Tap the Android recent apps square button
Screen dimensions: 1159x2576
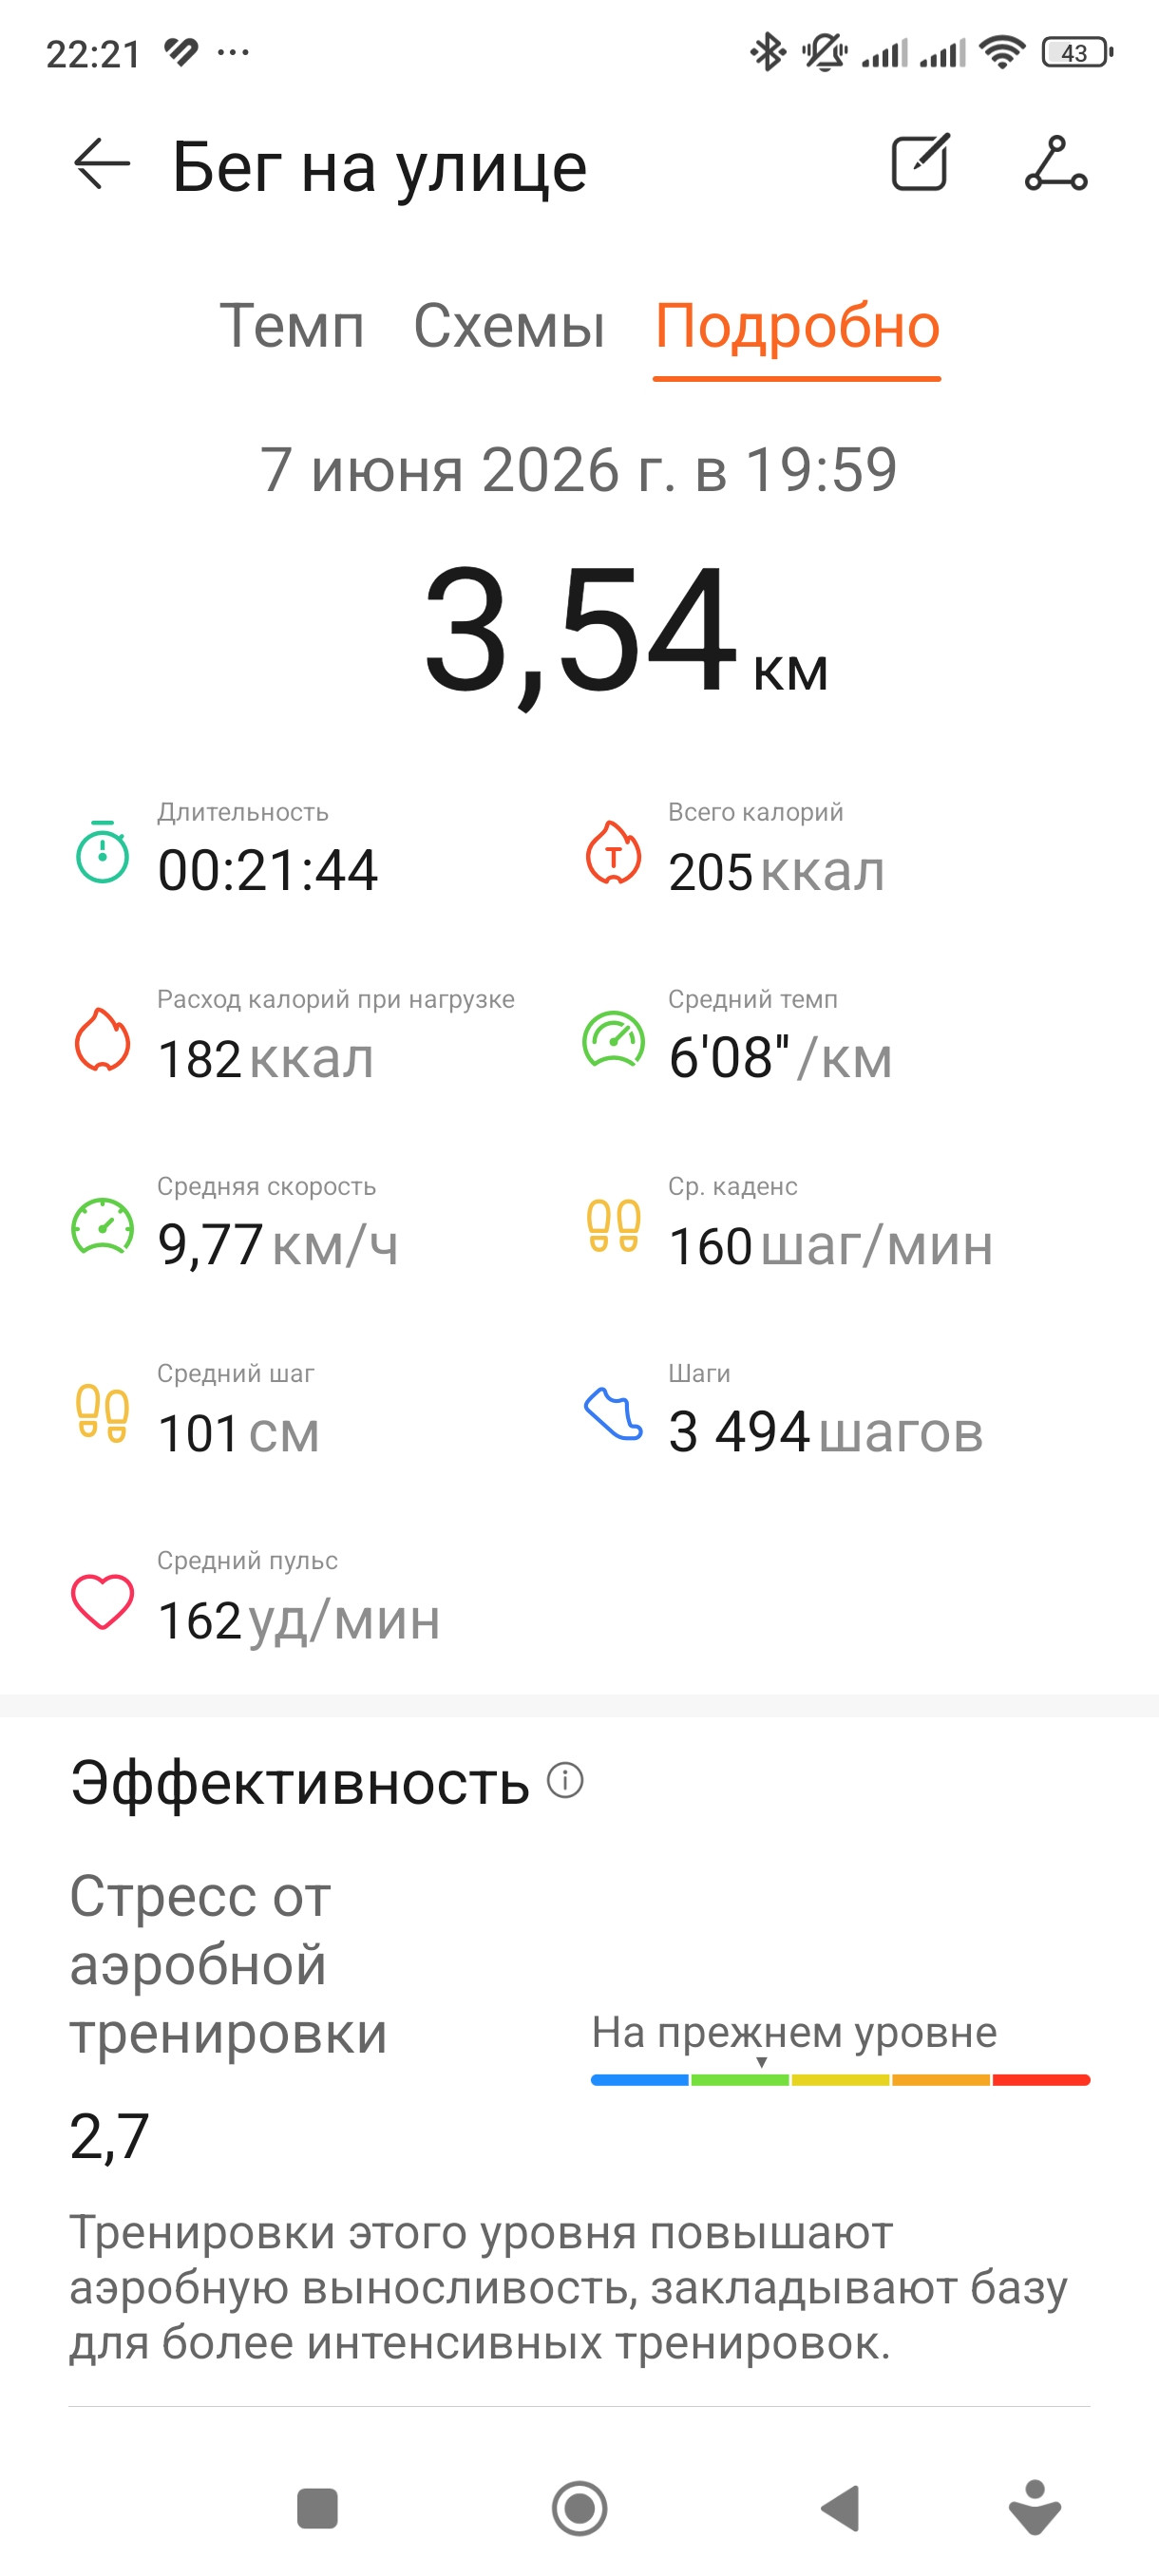click(318, 2509)
